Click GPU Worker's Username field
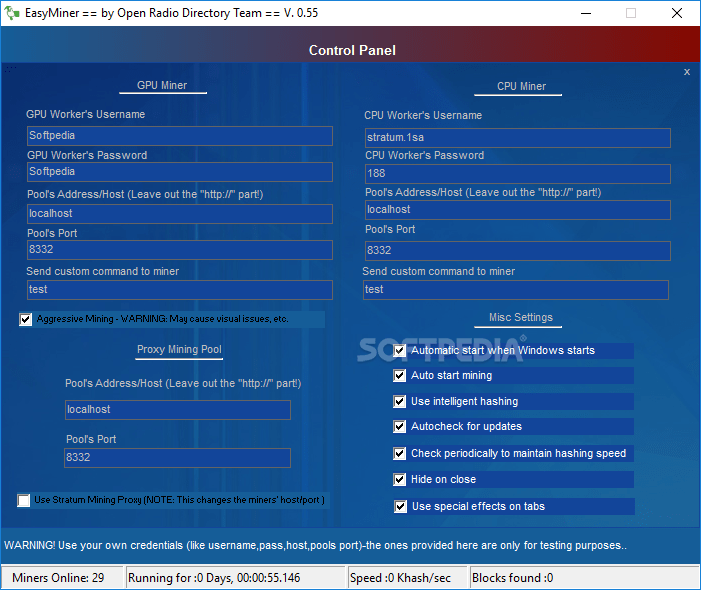The image size is (701, 590). click(x=180, y=136)
